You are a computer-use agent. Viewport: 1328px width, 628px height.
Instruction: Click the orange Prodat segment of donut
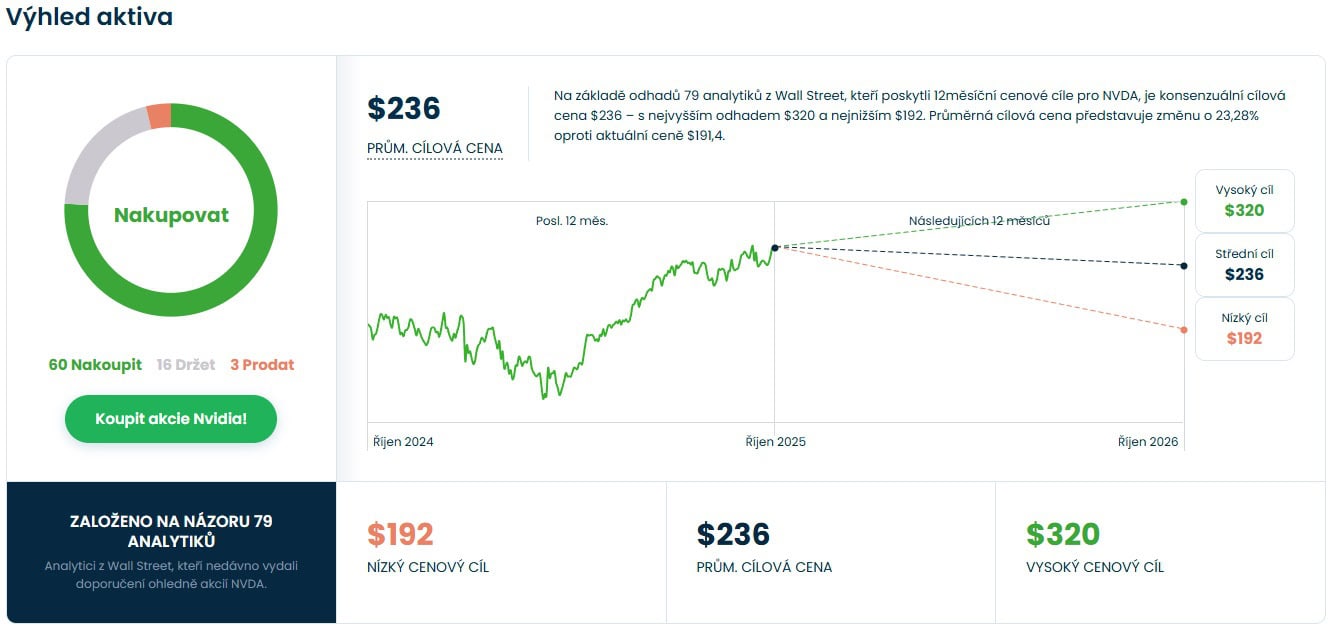pyautogui.click(x=159, y=116)
